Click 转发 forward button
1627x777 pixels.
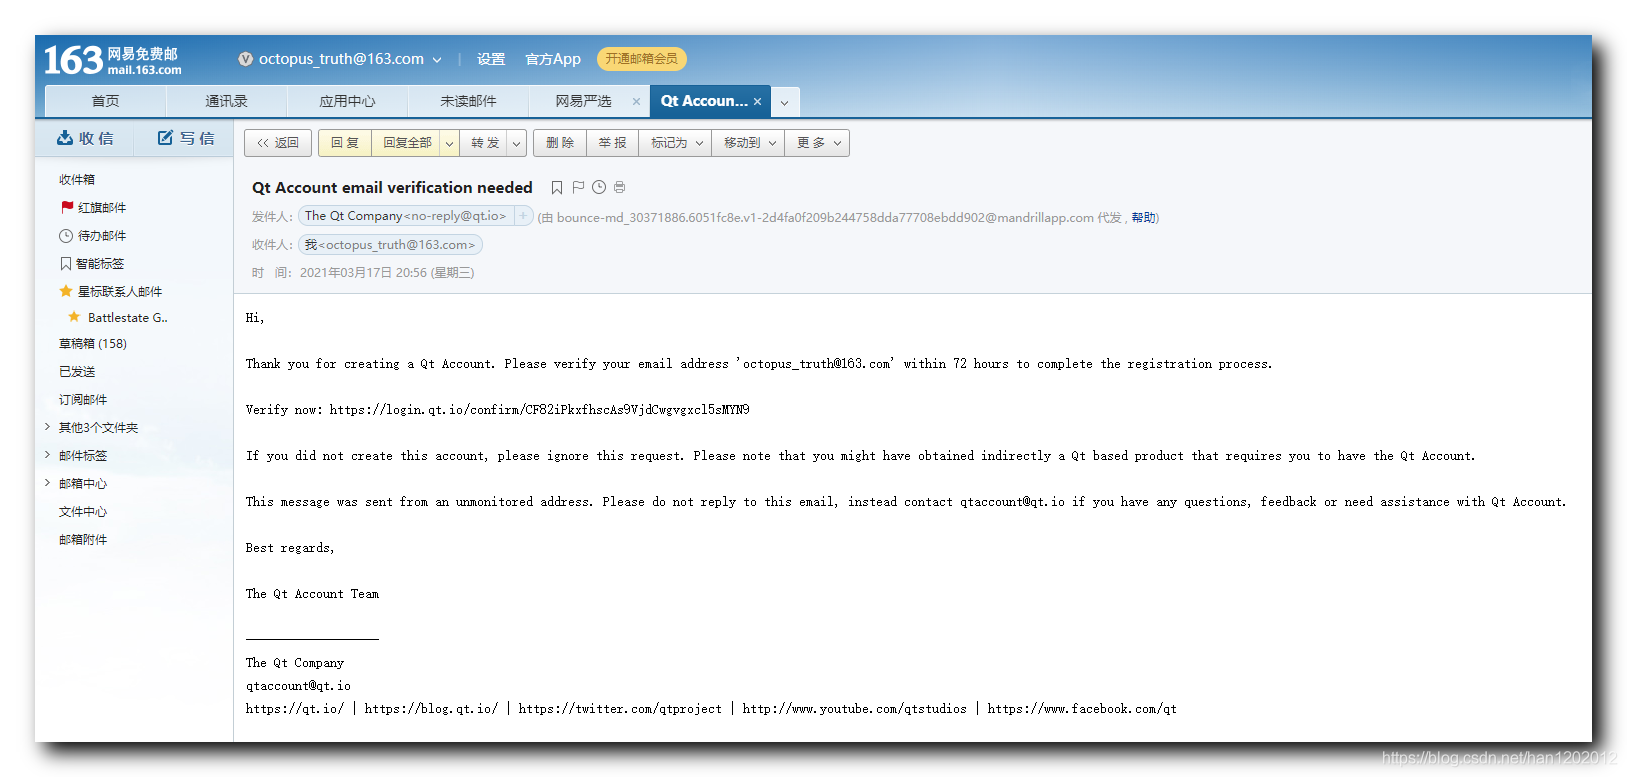point(485,143)
